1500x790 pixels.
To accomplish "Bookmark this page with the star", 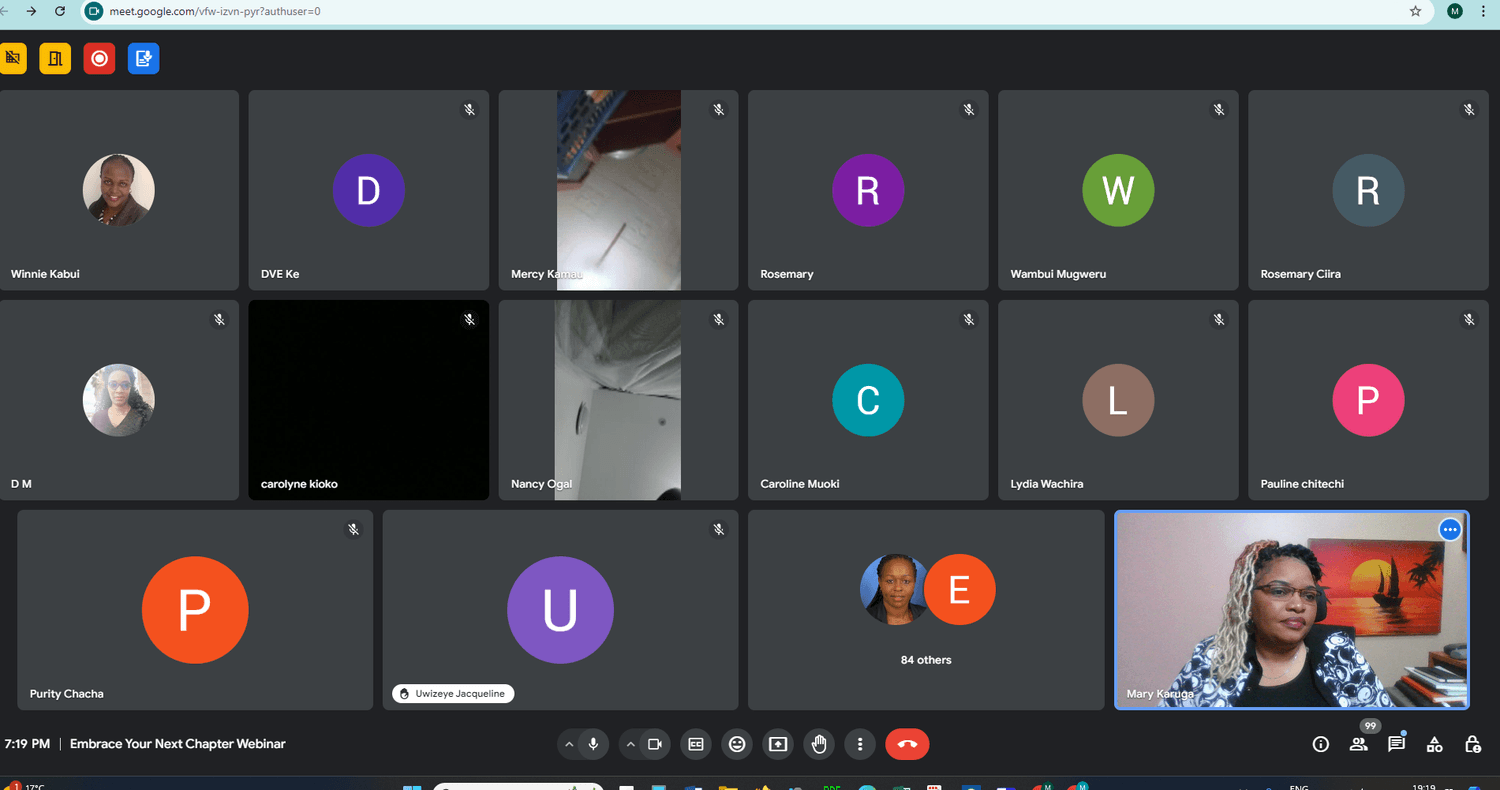I will click(1415, 11).
